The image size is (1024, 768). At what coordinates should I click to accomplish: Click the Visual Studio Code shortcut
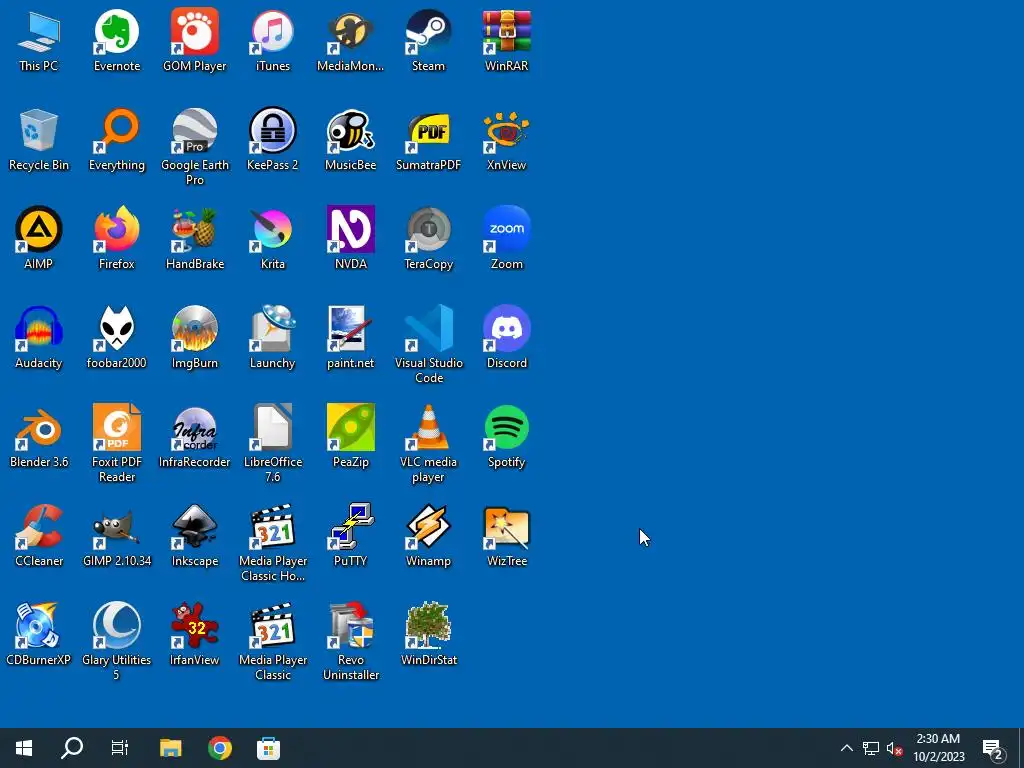click(428, 328)
